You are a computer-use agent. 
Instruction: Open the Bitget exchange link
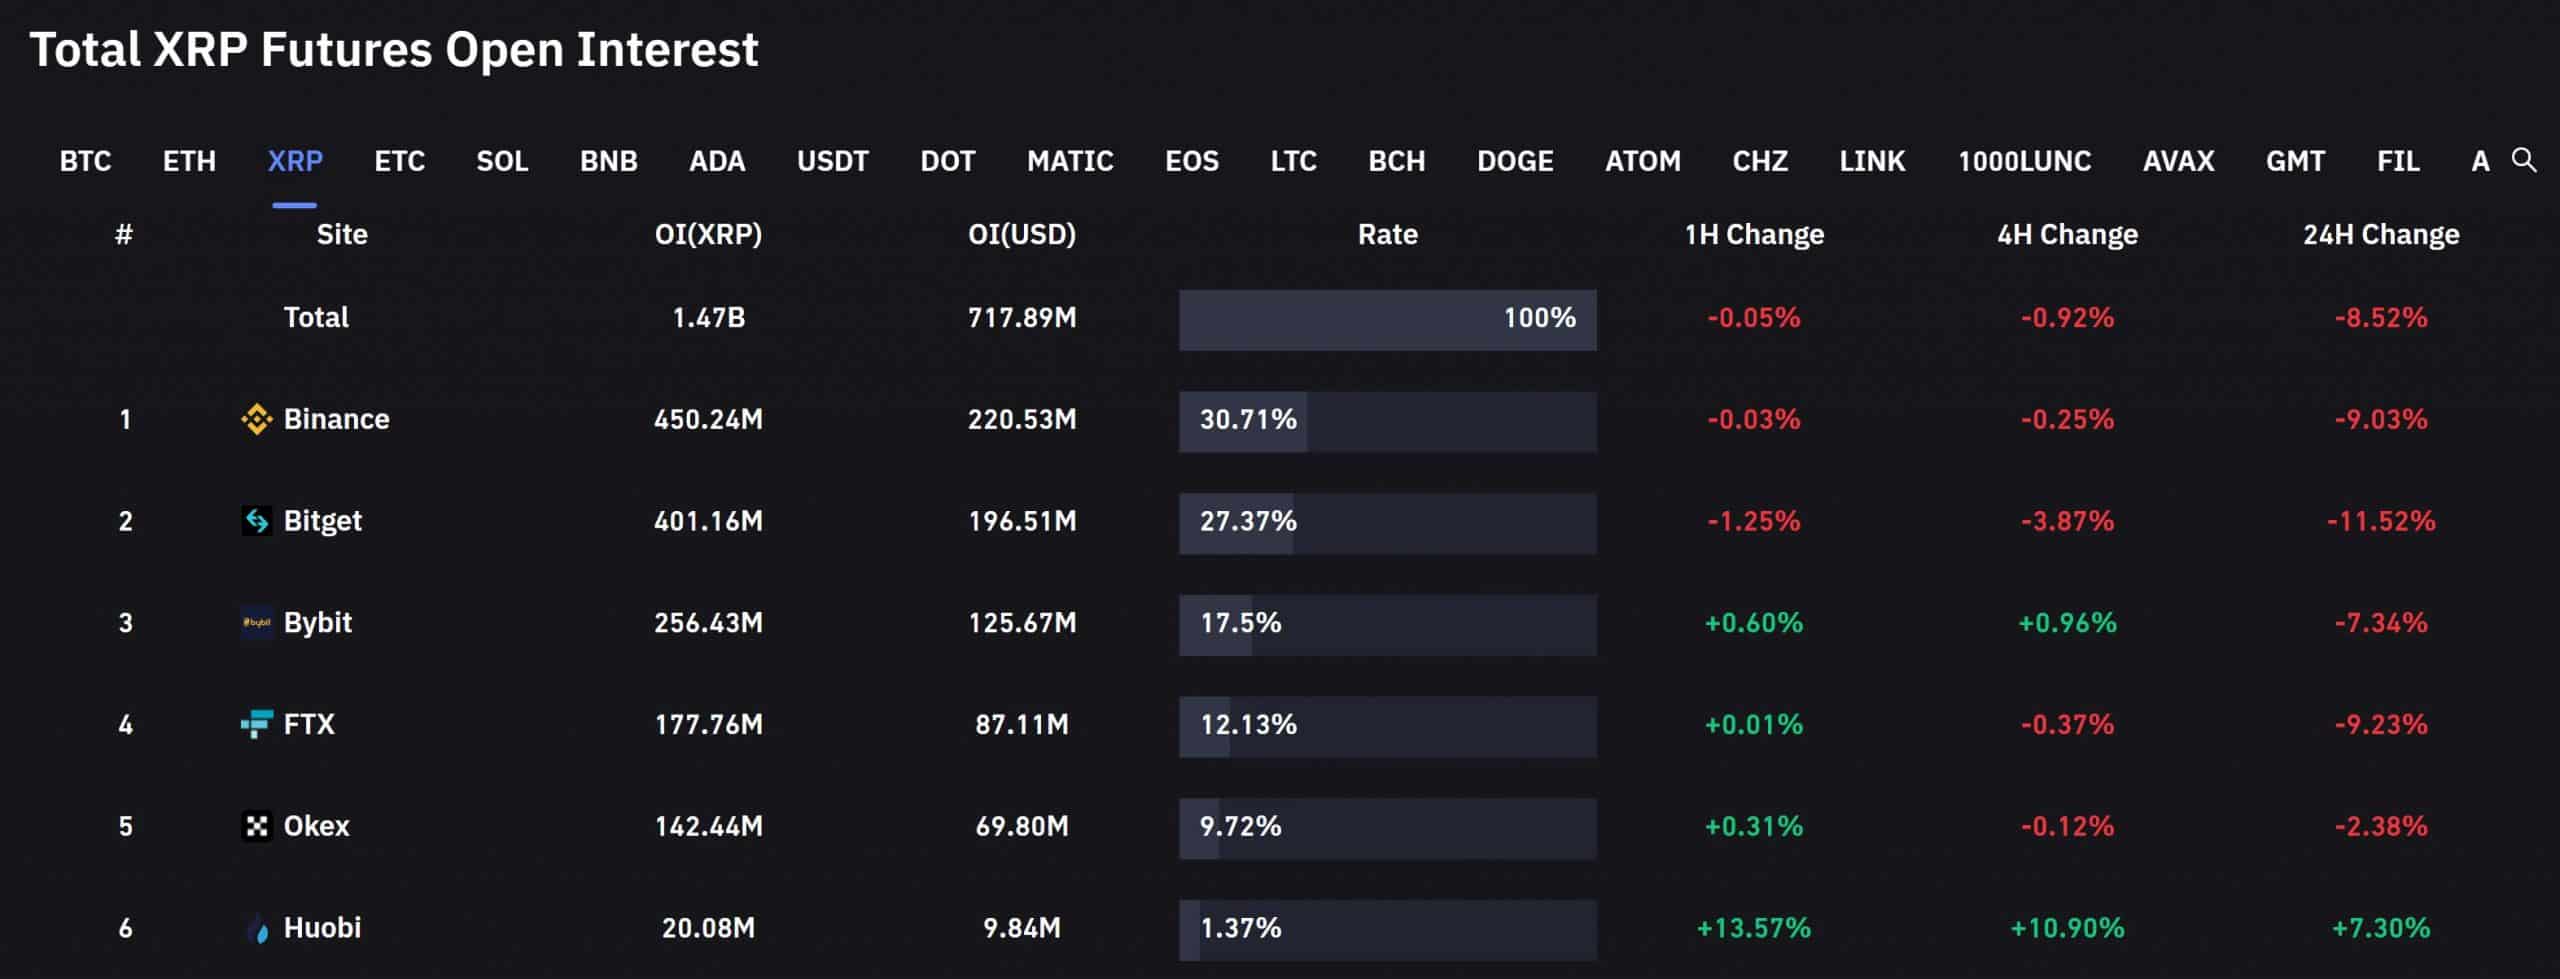click(x=322, y=521)
